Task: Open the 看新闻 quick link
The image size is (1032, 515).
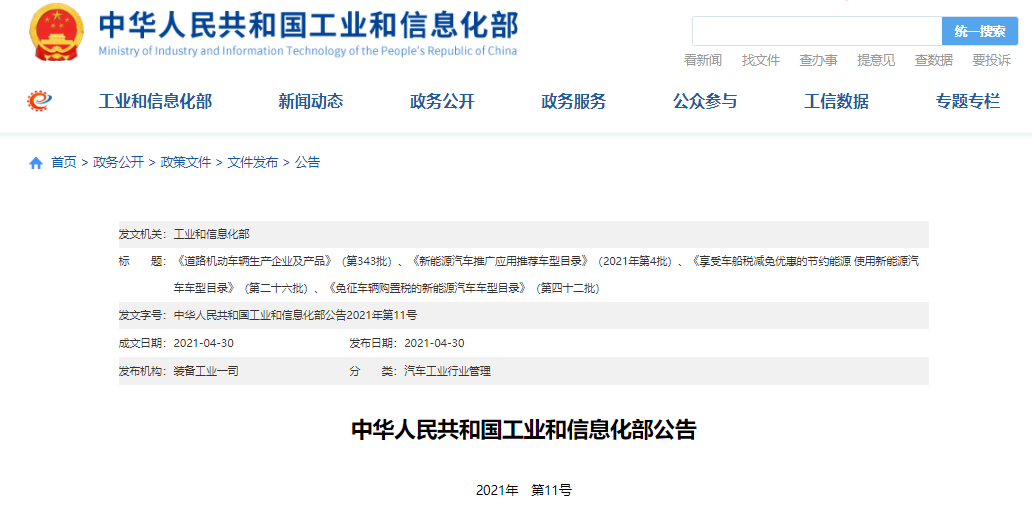Action: click(x=703, y=61)
